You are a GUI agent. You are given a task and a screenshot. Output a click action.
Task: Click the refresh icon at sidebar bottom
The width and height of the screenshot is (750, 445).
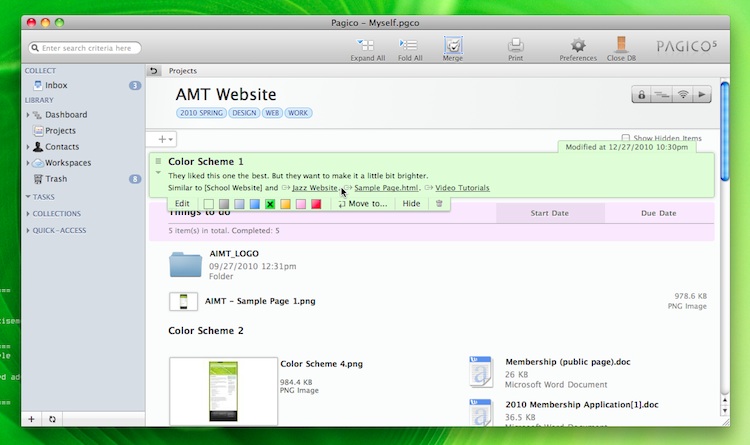click(x=52, y=419)
